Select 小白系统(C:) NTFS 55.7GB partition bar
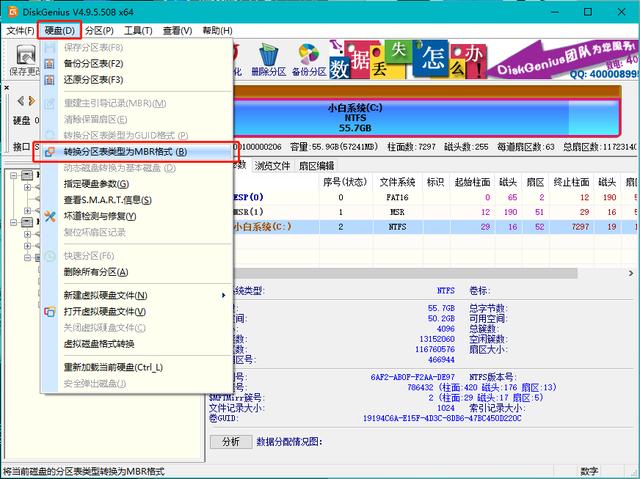The width and height of the screenshot is (640, 479). coord(426,118)
